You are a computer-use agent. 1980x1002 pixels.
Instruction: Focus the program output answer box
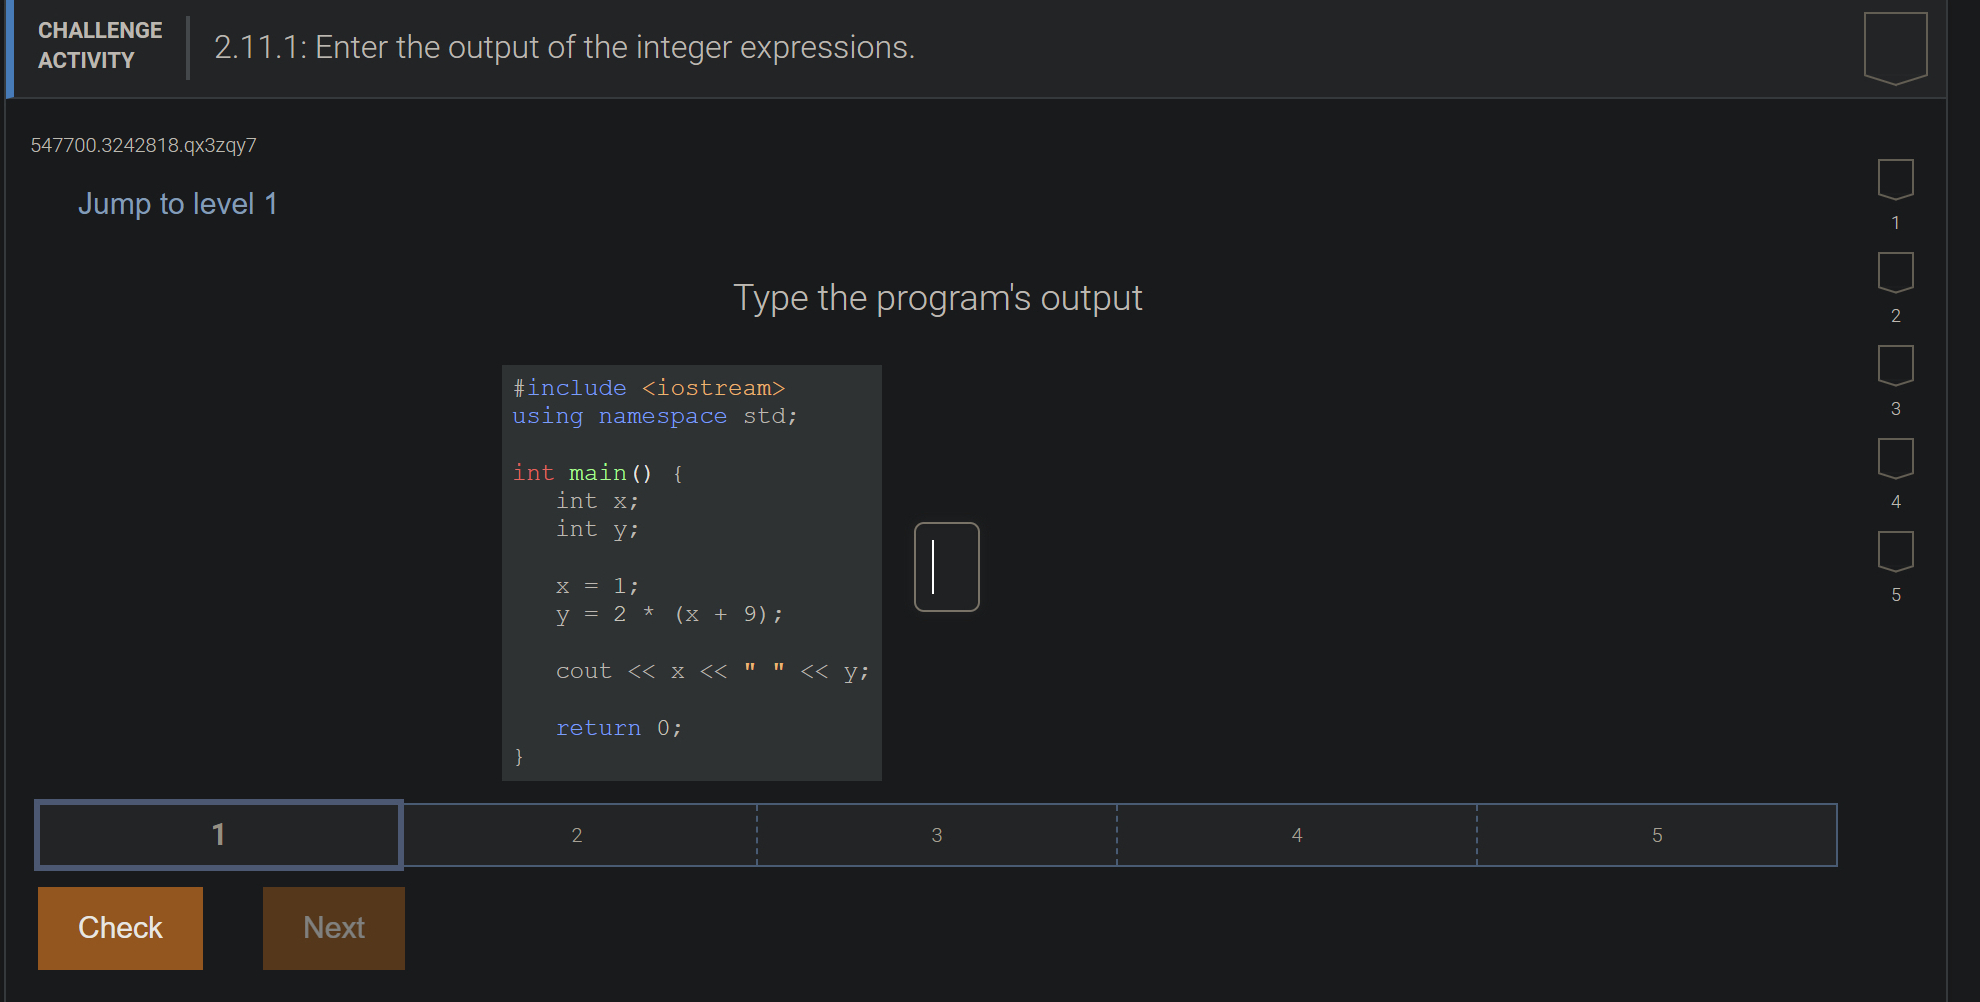point(946,567)
